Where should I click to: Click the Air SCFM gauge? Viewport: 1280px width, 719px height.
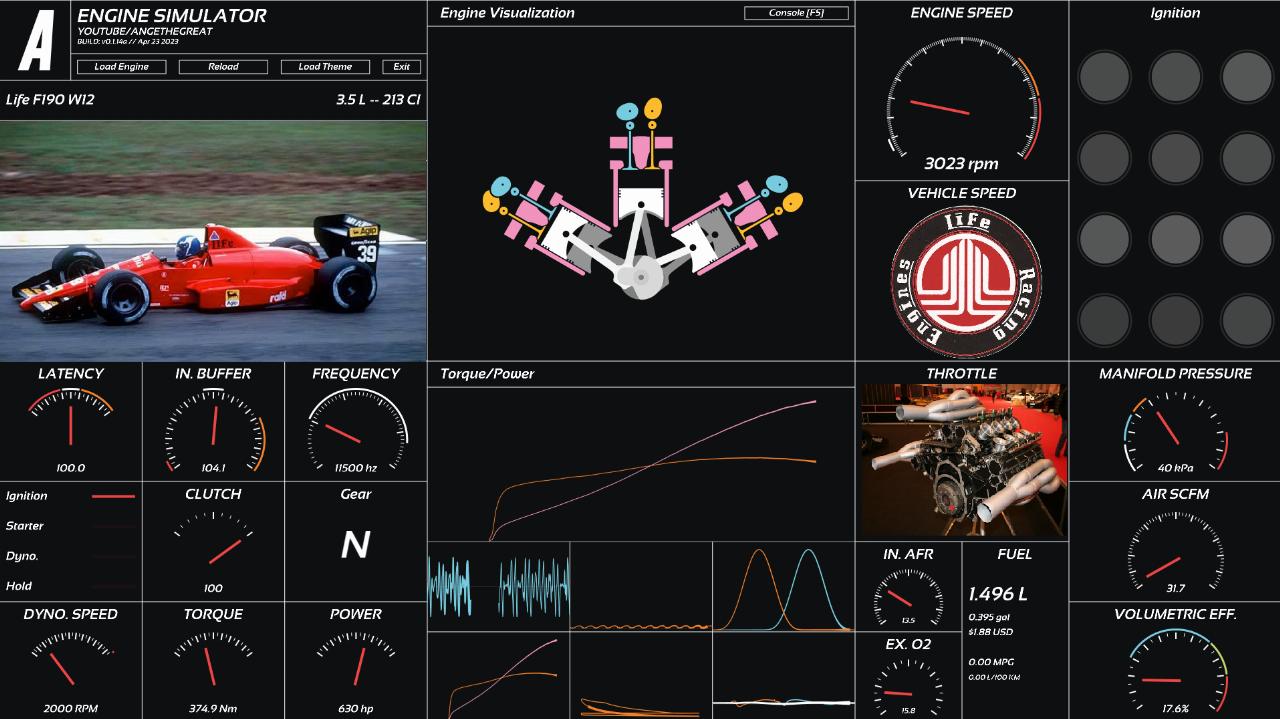coord(1175,555)
